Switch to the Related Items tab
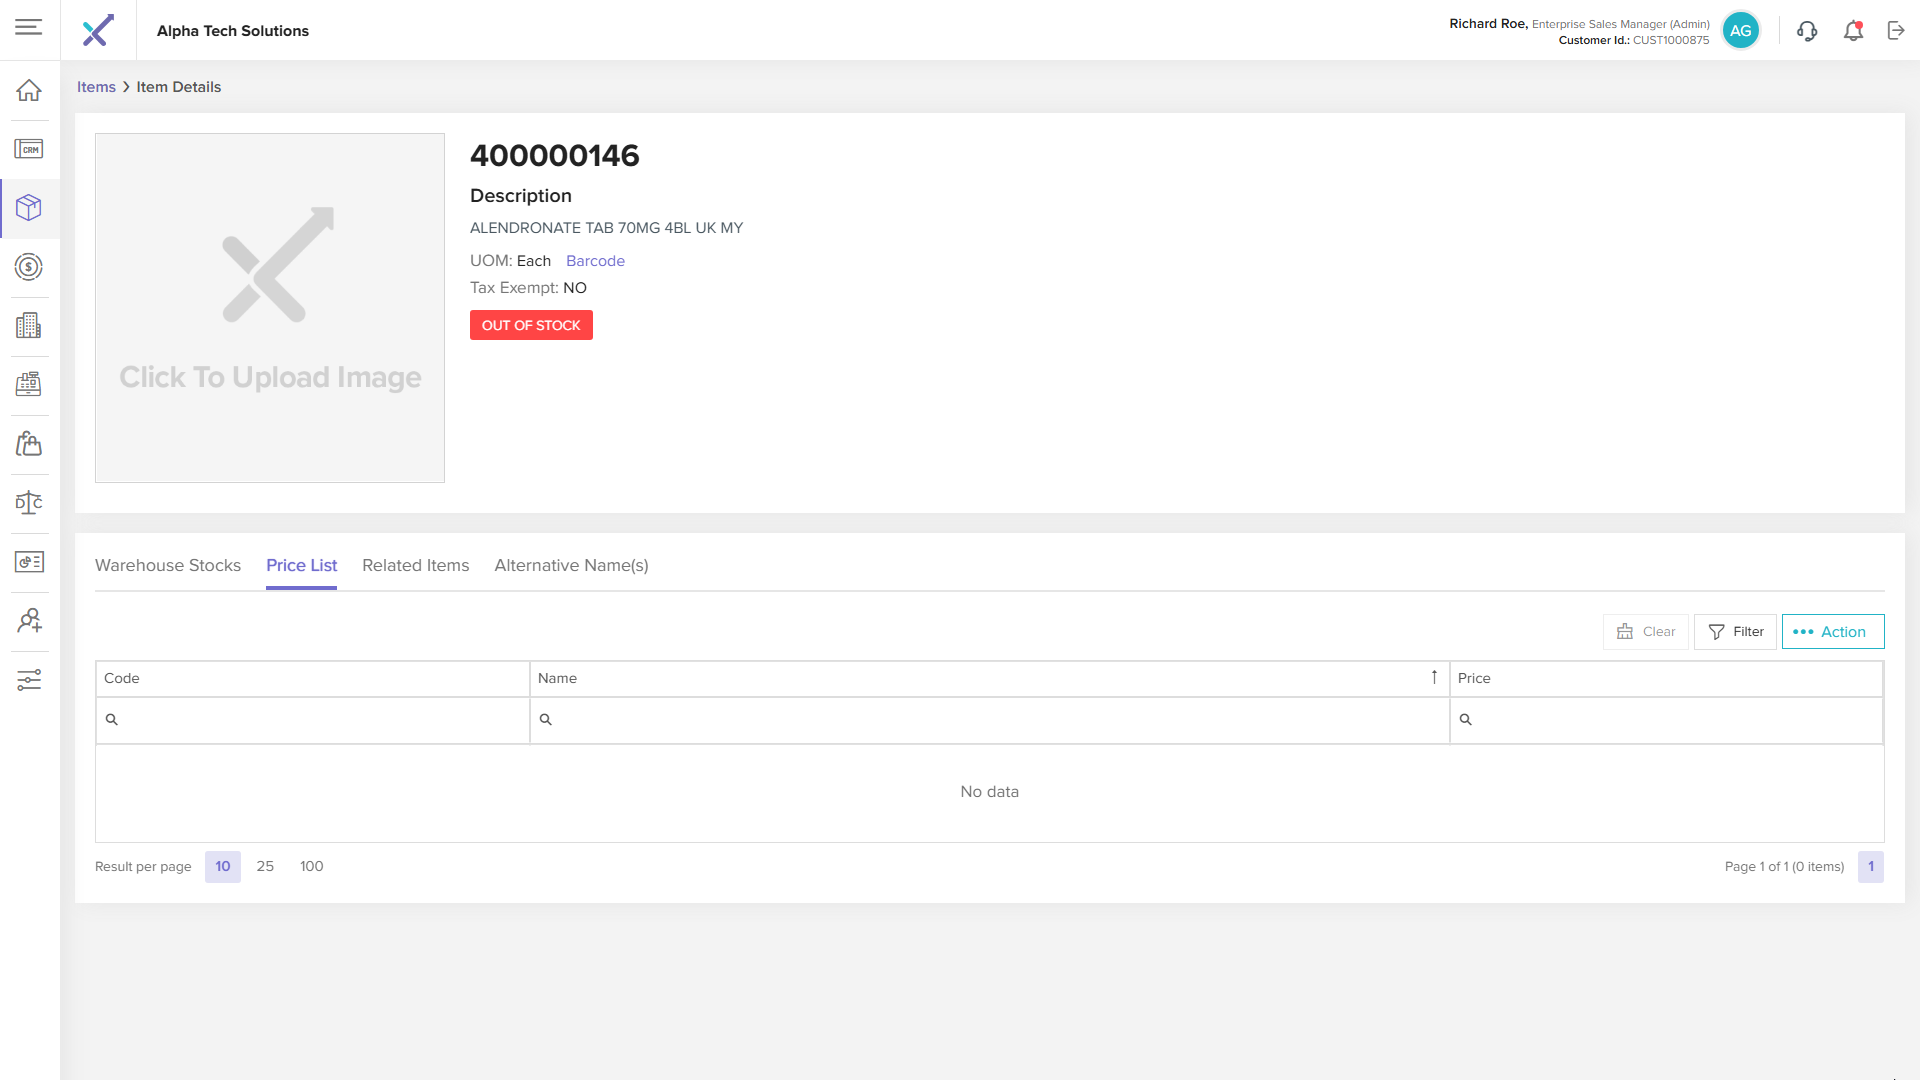1920x1080 pixels. (x=415, y=565)
